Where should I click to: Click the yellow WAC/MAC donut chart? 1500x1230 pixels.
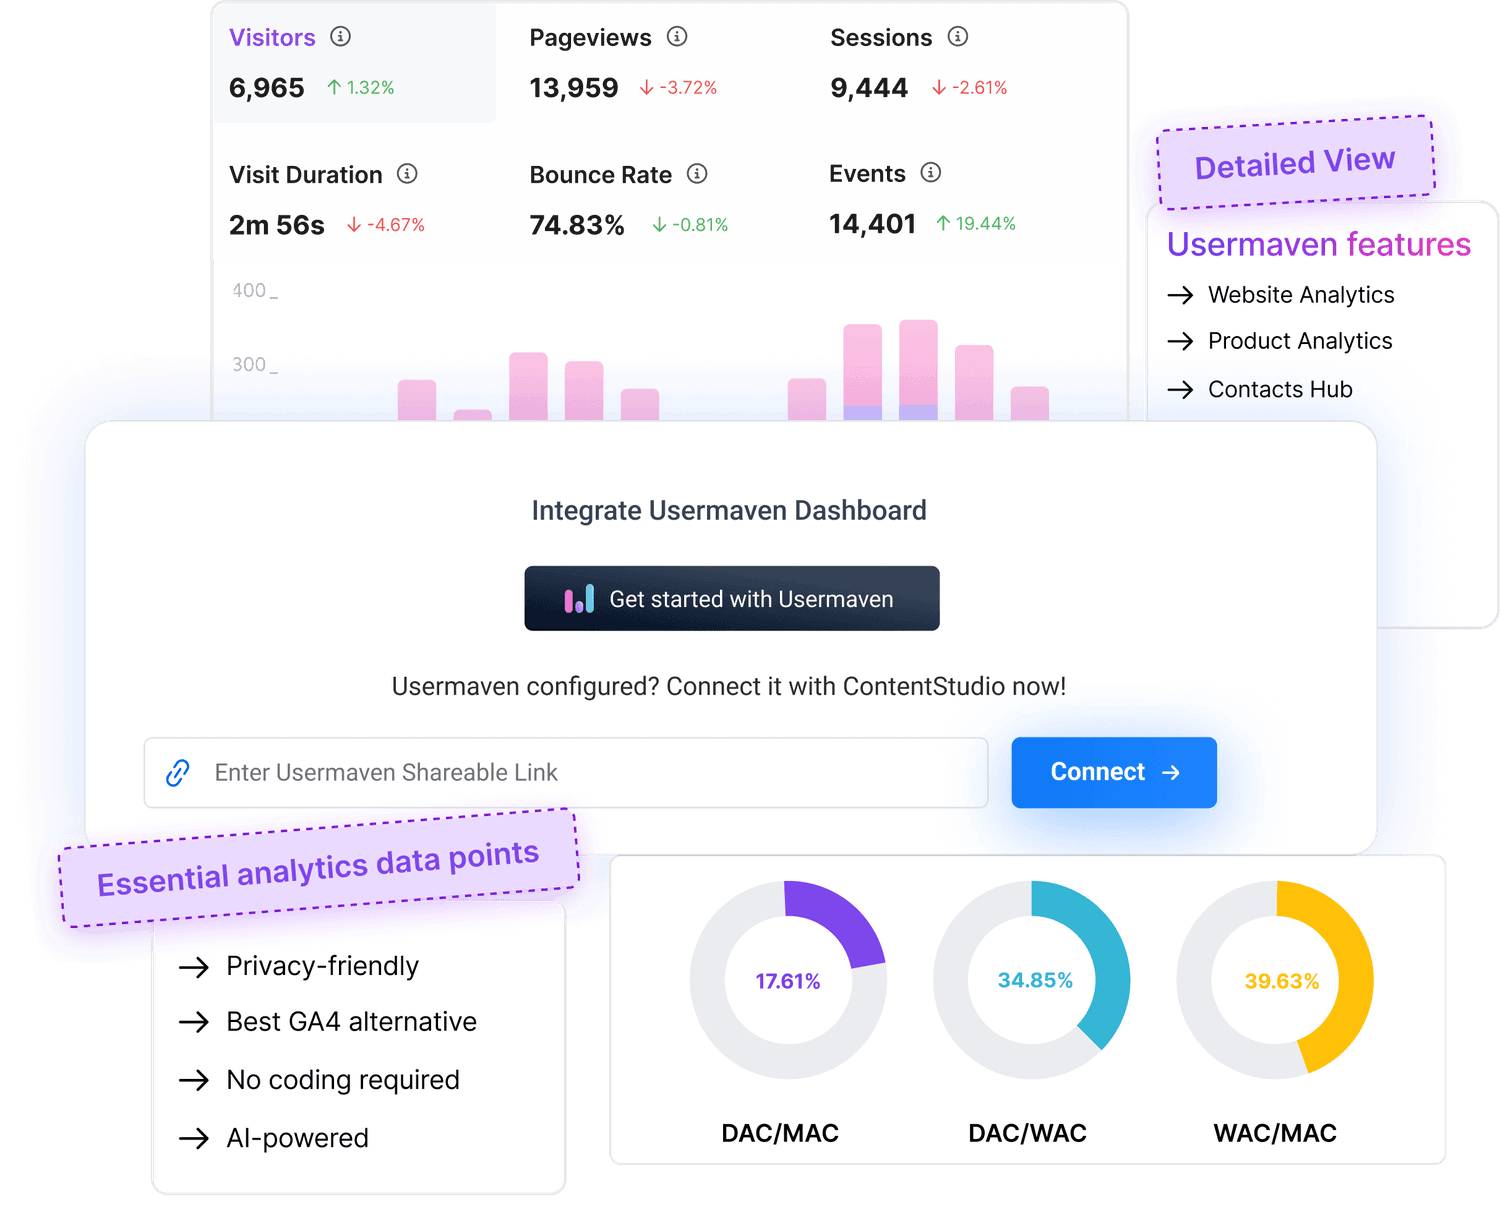coord(1276,980)
